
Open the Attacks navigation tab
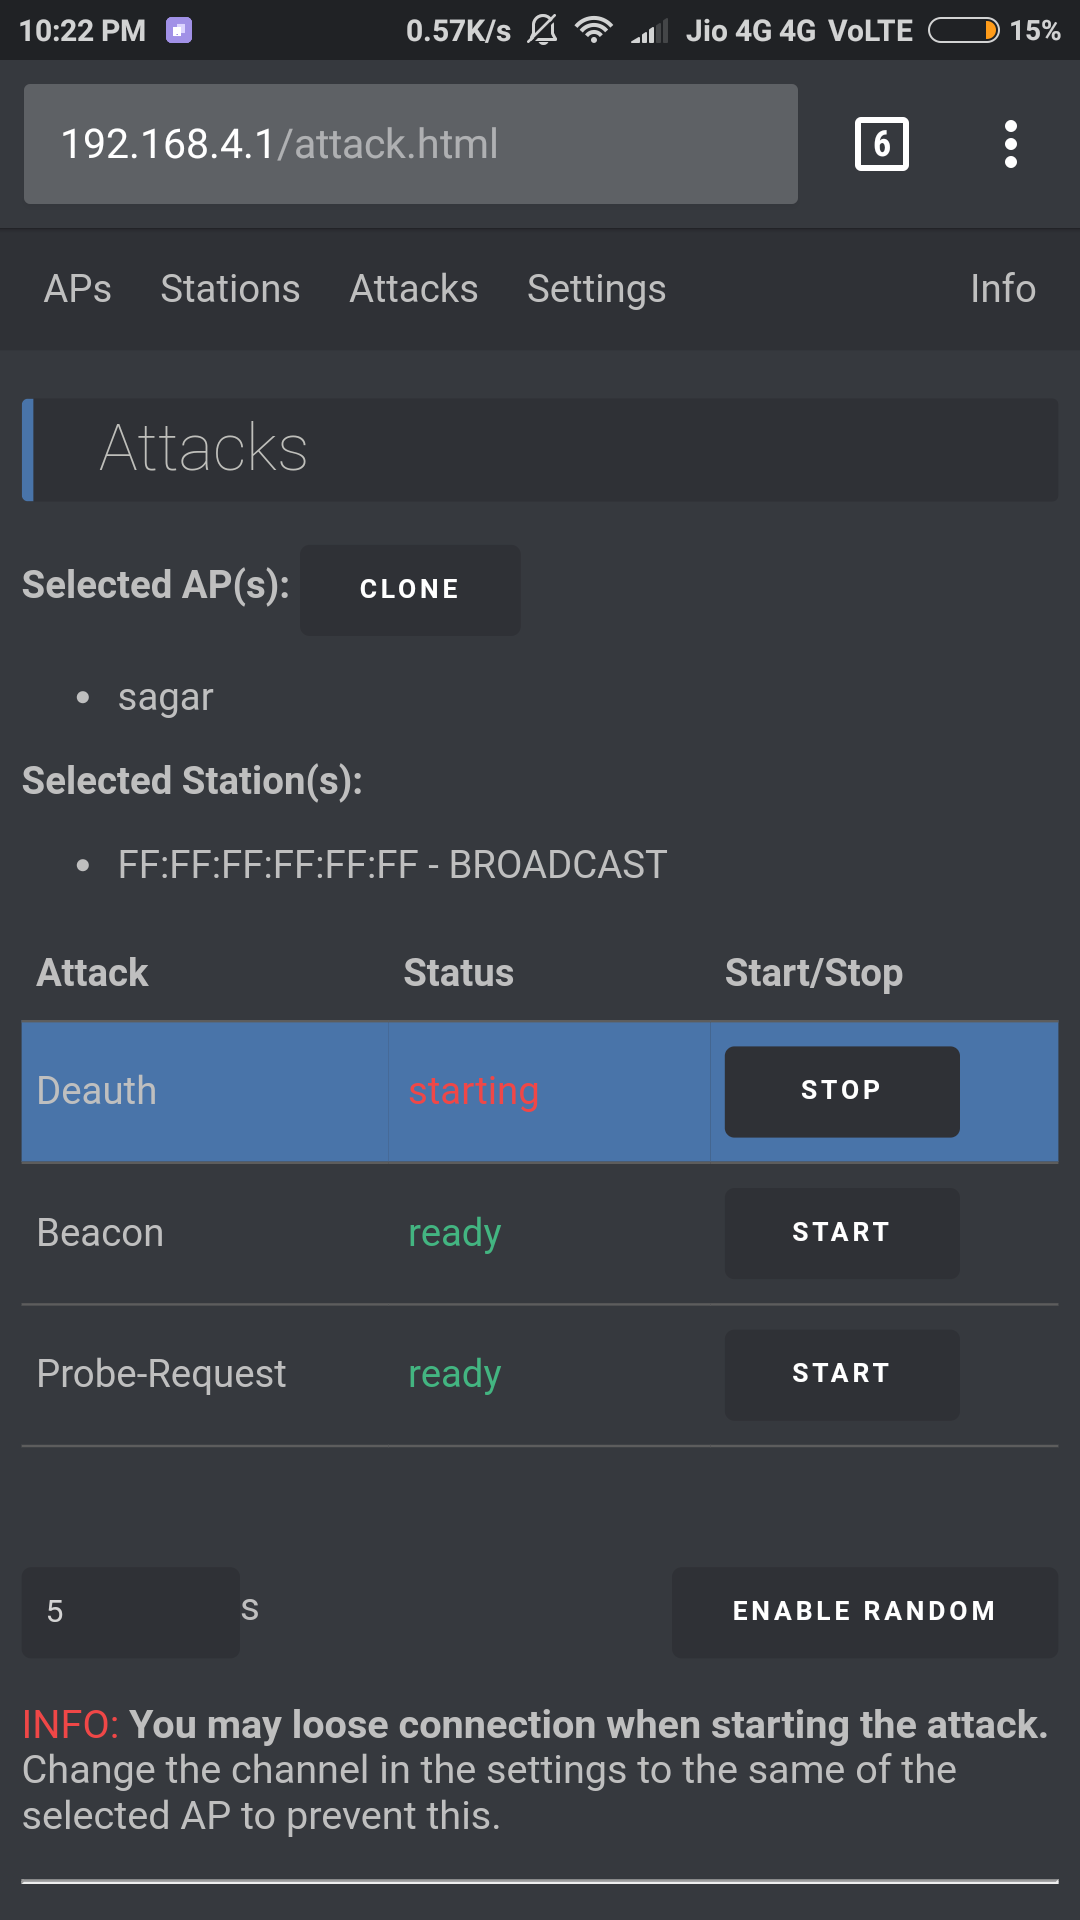coord(413,289)
